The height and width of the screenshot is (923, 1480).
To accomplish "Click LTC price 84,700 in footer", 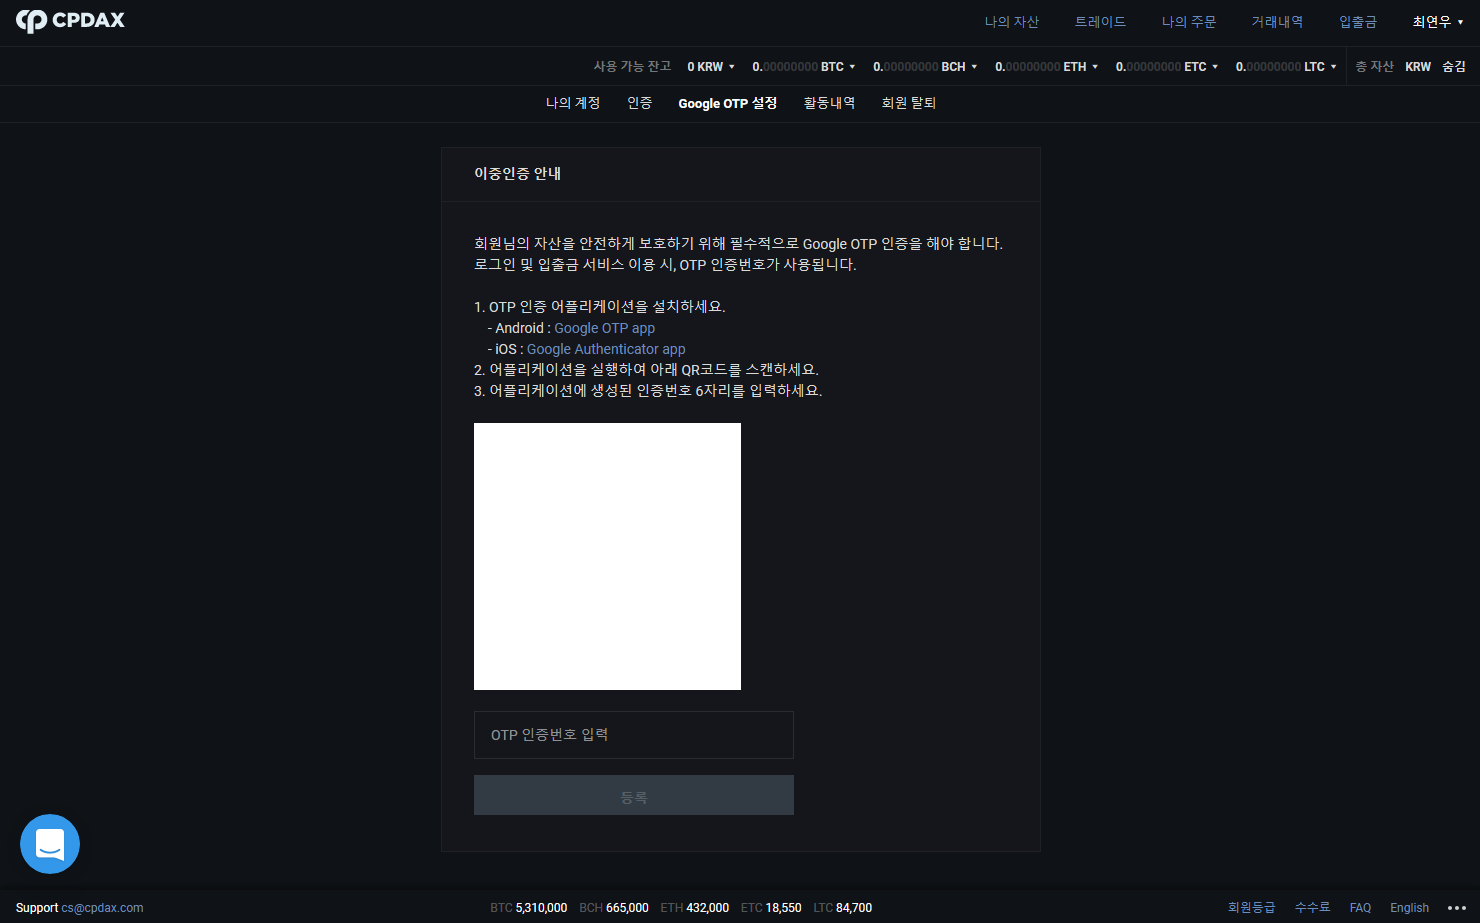I will 854,908.
